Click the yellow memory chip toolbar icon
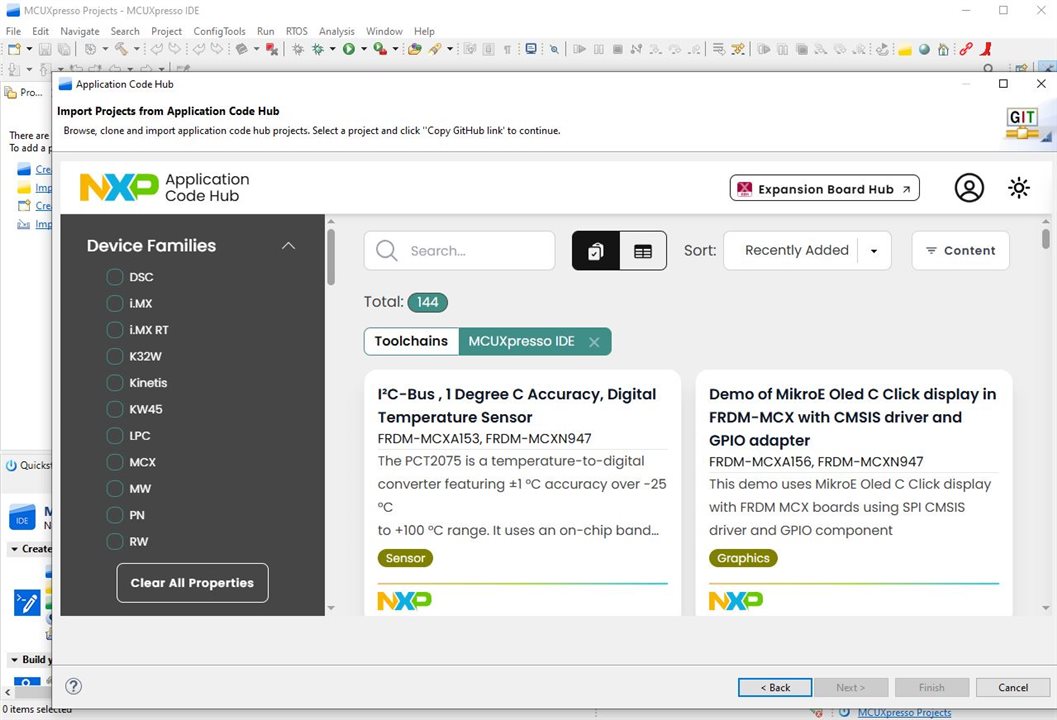The width and height of the screenshot is (1057, 720). (905, 49)
